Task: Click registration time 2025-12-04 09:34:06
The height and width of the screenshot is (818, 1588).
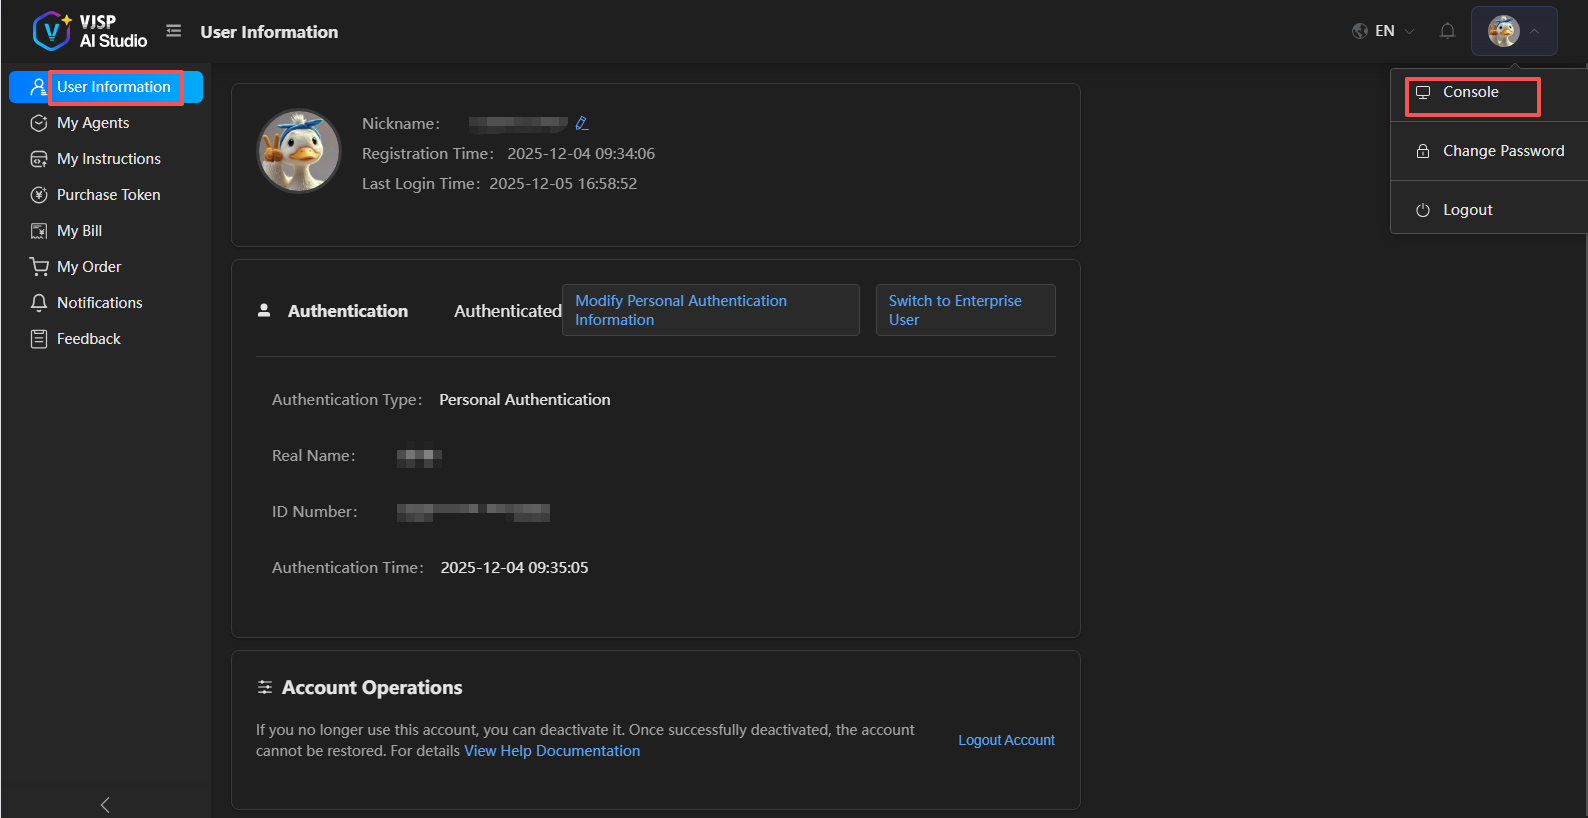Action: (x=581, y=154)
